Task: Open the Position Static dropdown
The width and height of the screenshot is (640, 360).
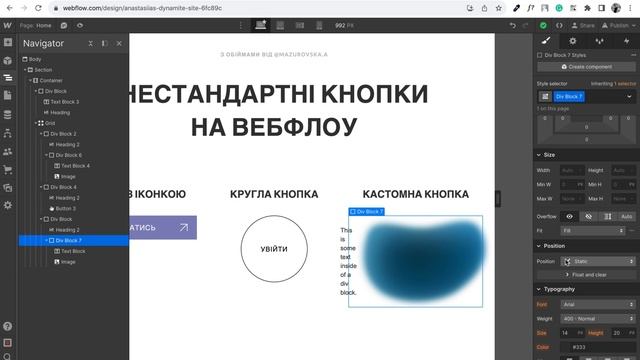Action: tap(598, 261)
